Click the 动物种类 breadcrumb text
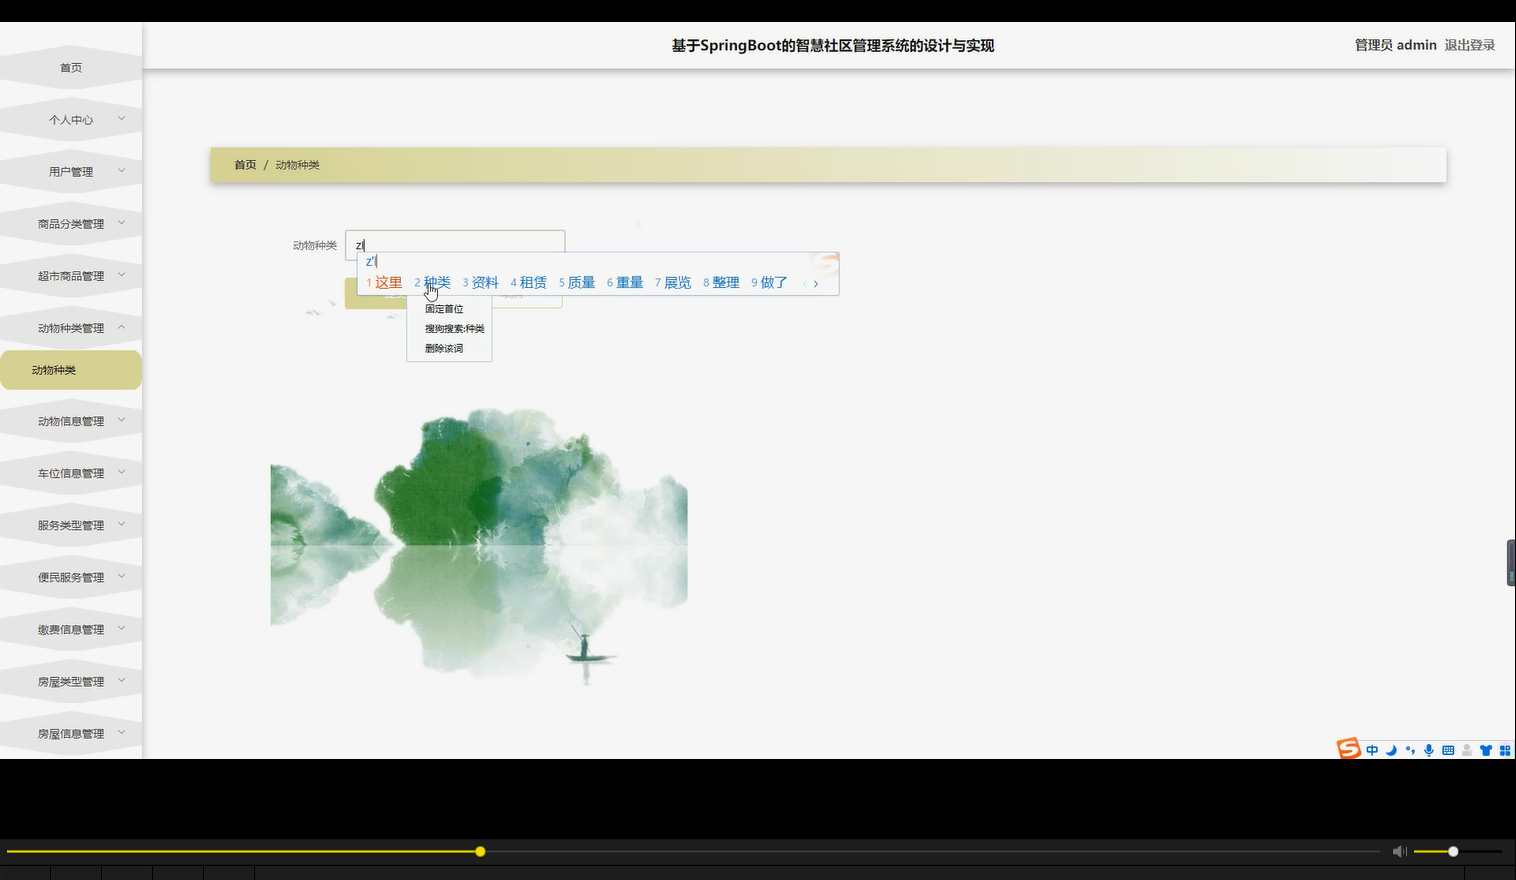This screenshot has height=880, width=1516. click(297, 165)
